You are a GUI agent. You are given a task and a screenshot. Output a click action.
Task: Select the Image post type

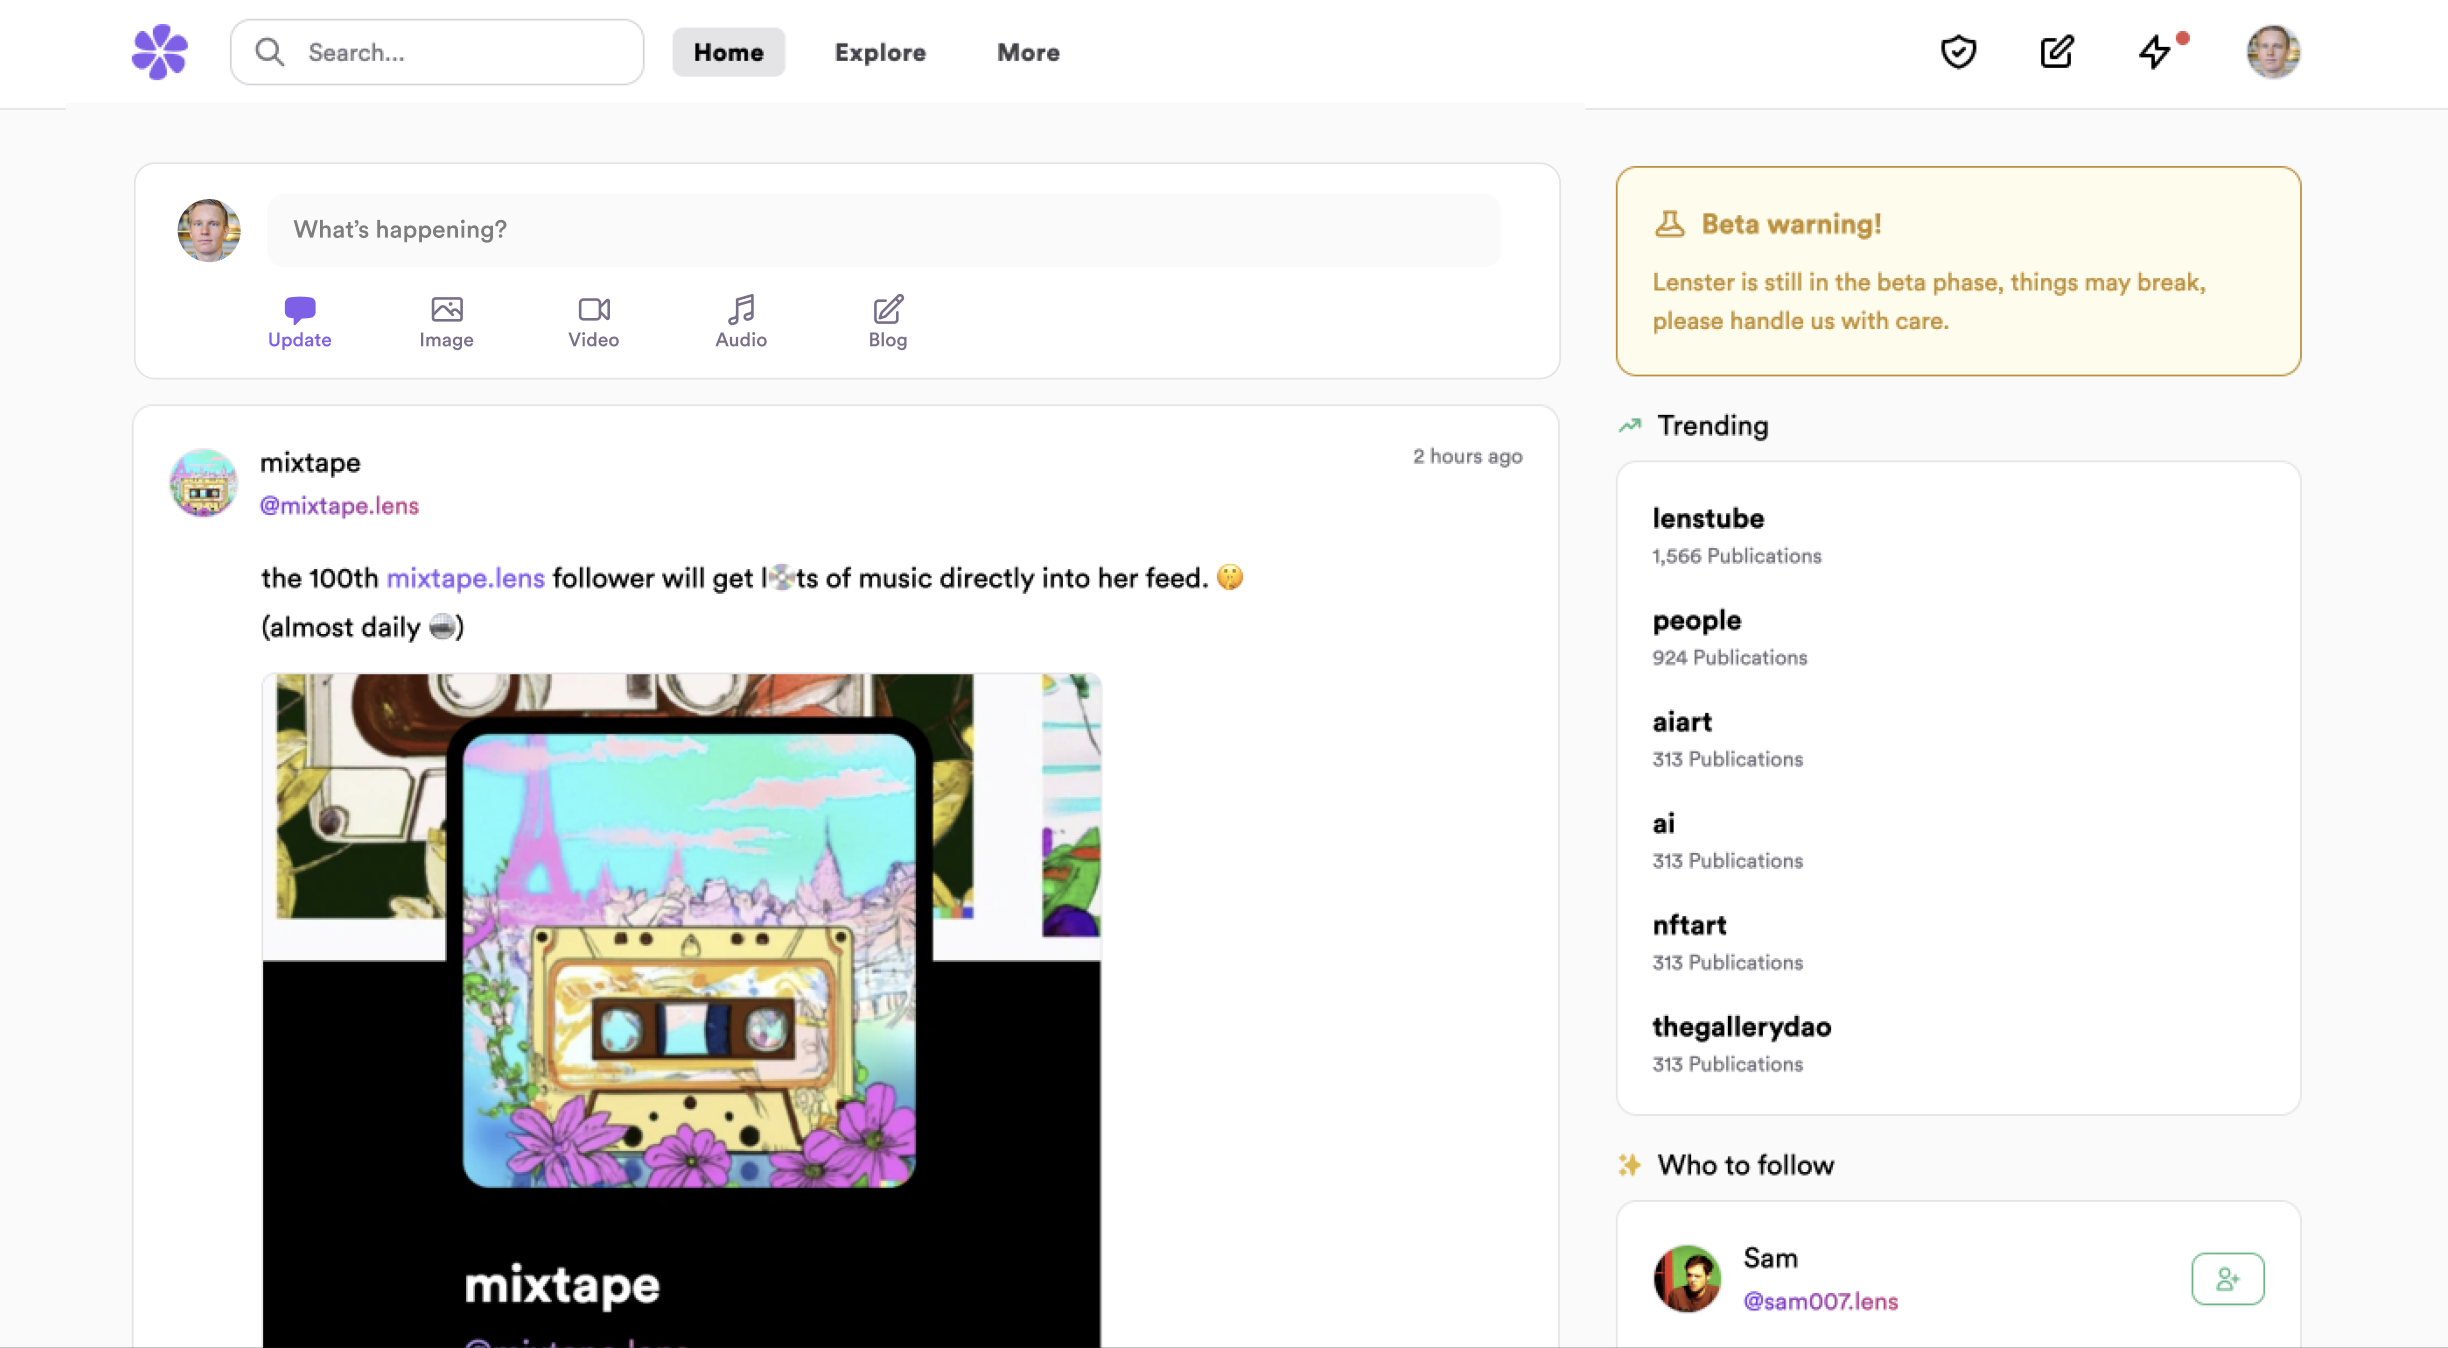pyautogui.click(x=446, y=322)
